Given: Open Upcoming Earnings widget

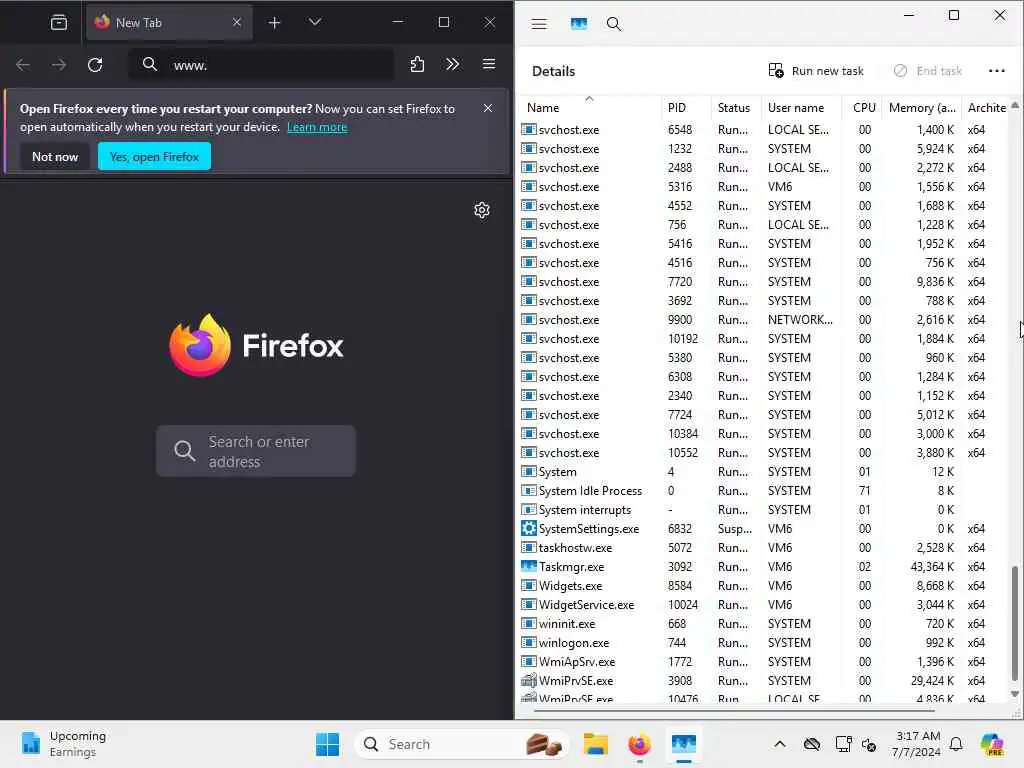Looking at the screenshot, I should tap(63, 744).
